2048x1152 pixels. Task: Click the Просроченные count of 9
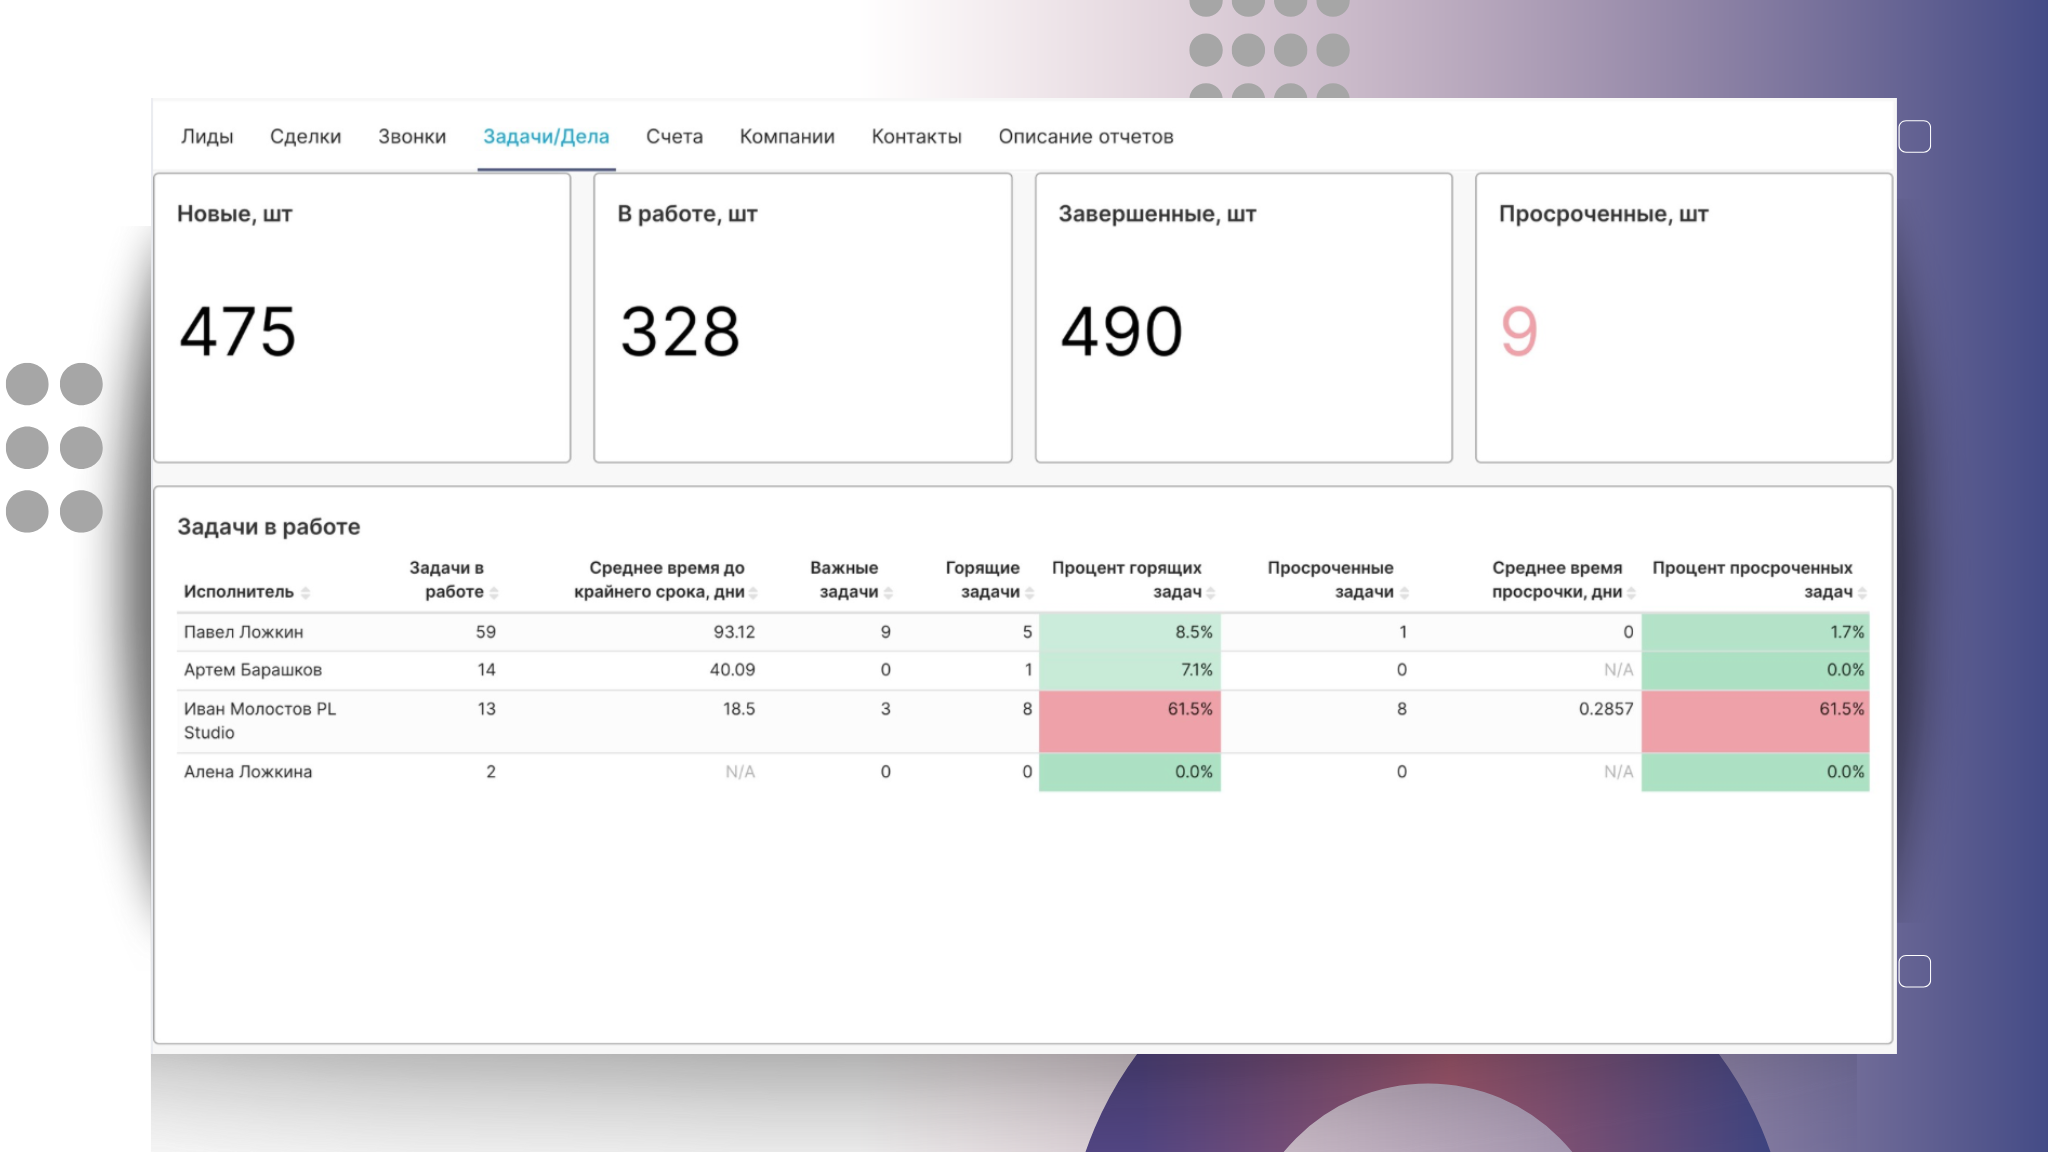click(x=1518, y=332)
